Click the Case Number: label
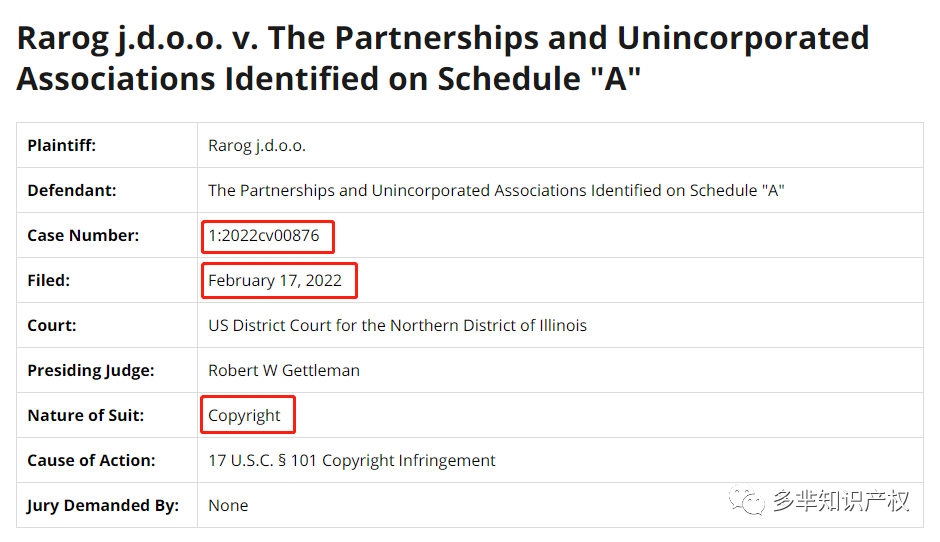 [x=83, y=236]
